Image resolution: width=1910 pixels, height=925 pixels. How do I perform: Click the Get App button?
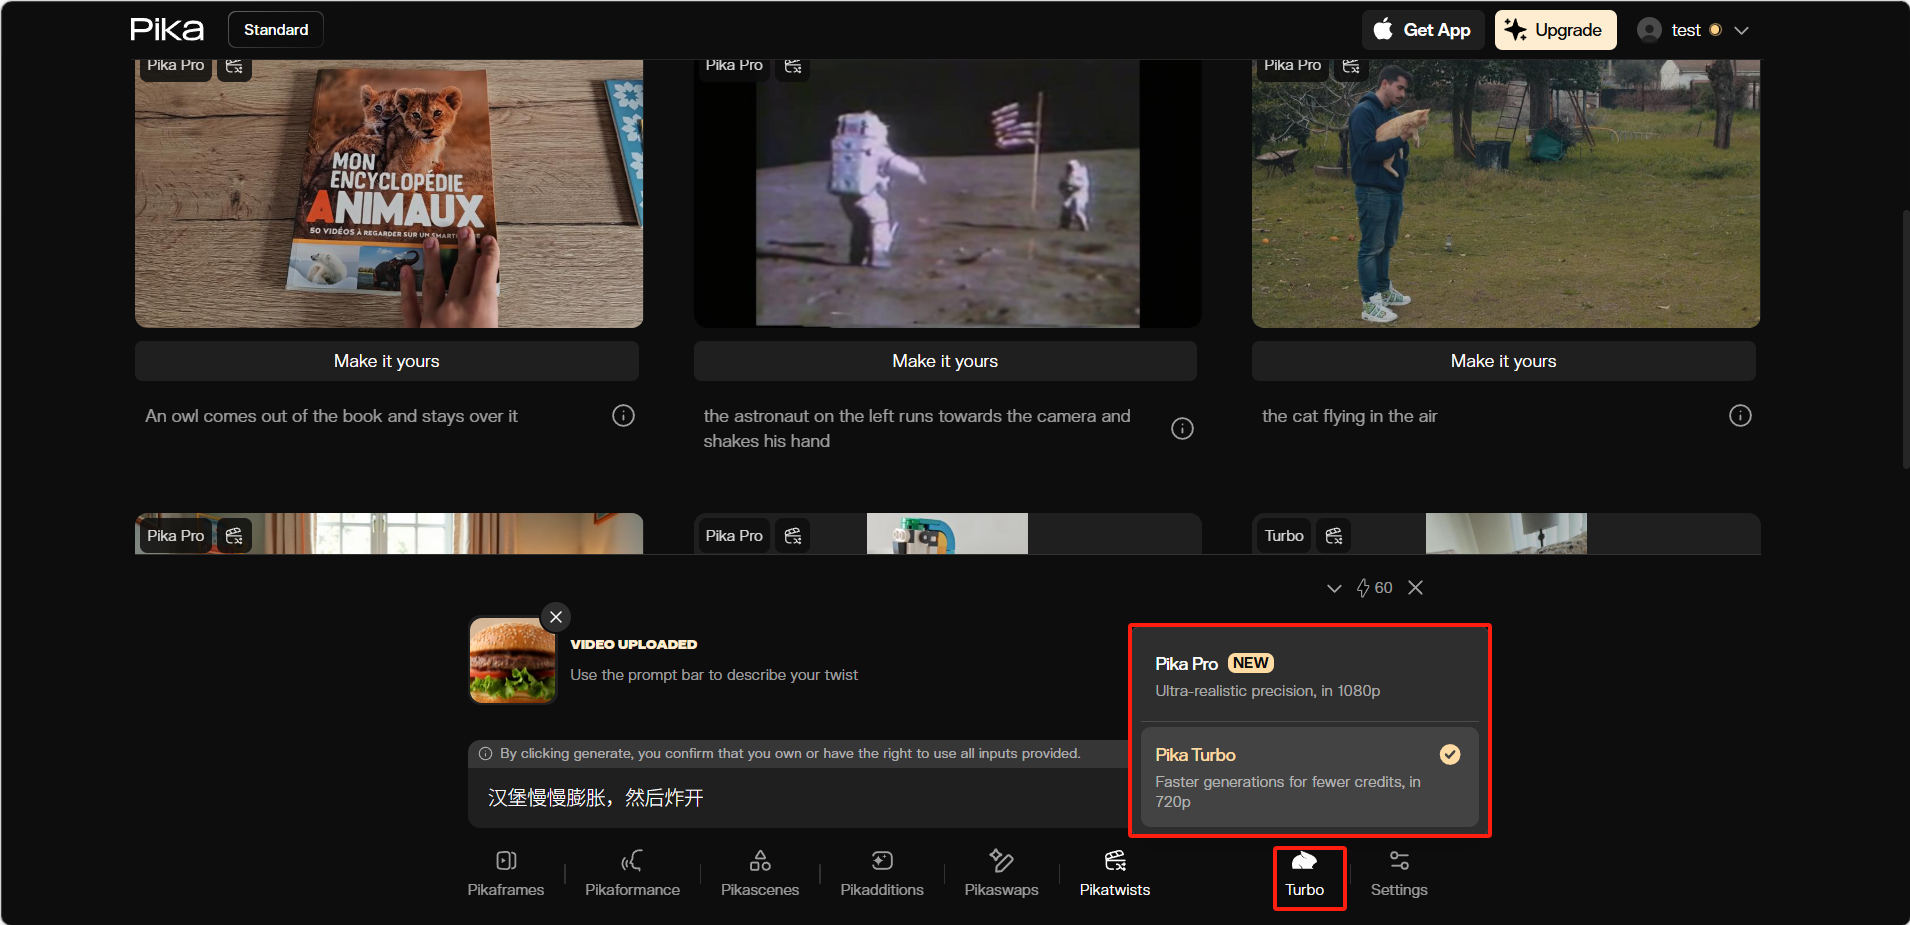tap(1422, 30)
